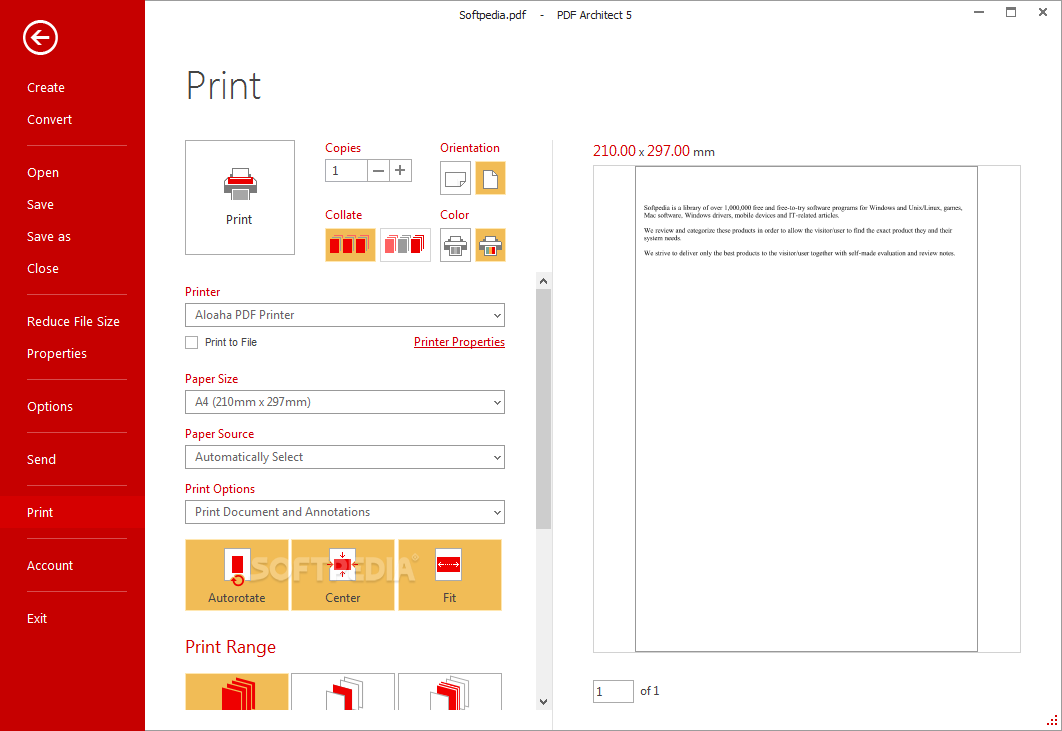Choose Save in the sidebar
Image resolution: width=1062 pixels, height=731 pixels.
tap(40, 205)
